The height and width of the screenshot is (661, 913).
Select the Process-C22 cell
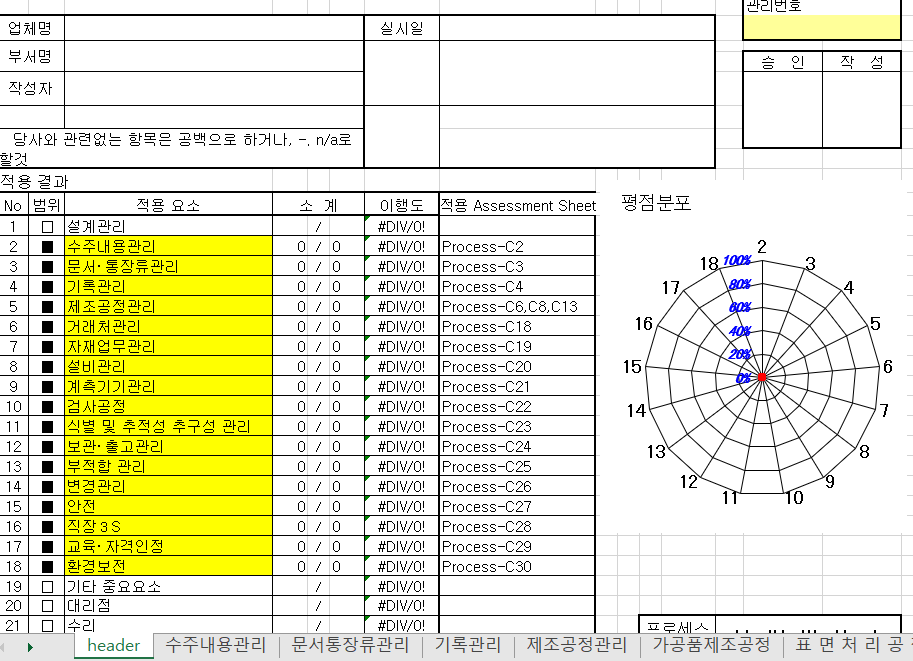tap(517, 407)
